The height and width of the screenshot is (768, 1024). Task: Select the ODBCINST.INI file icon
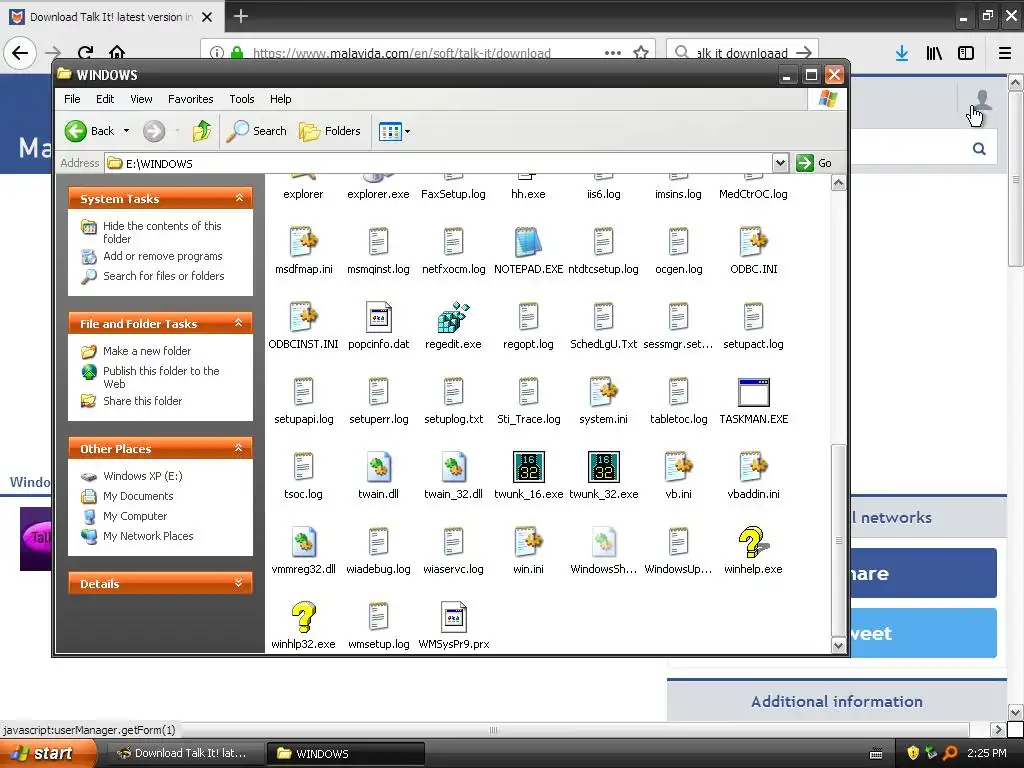click(x=304, y=317)
